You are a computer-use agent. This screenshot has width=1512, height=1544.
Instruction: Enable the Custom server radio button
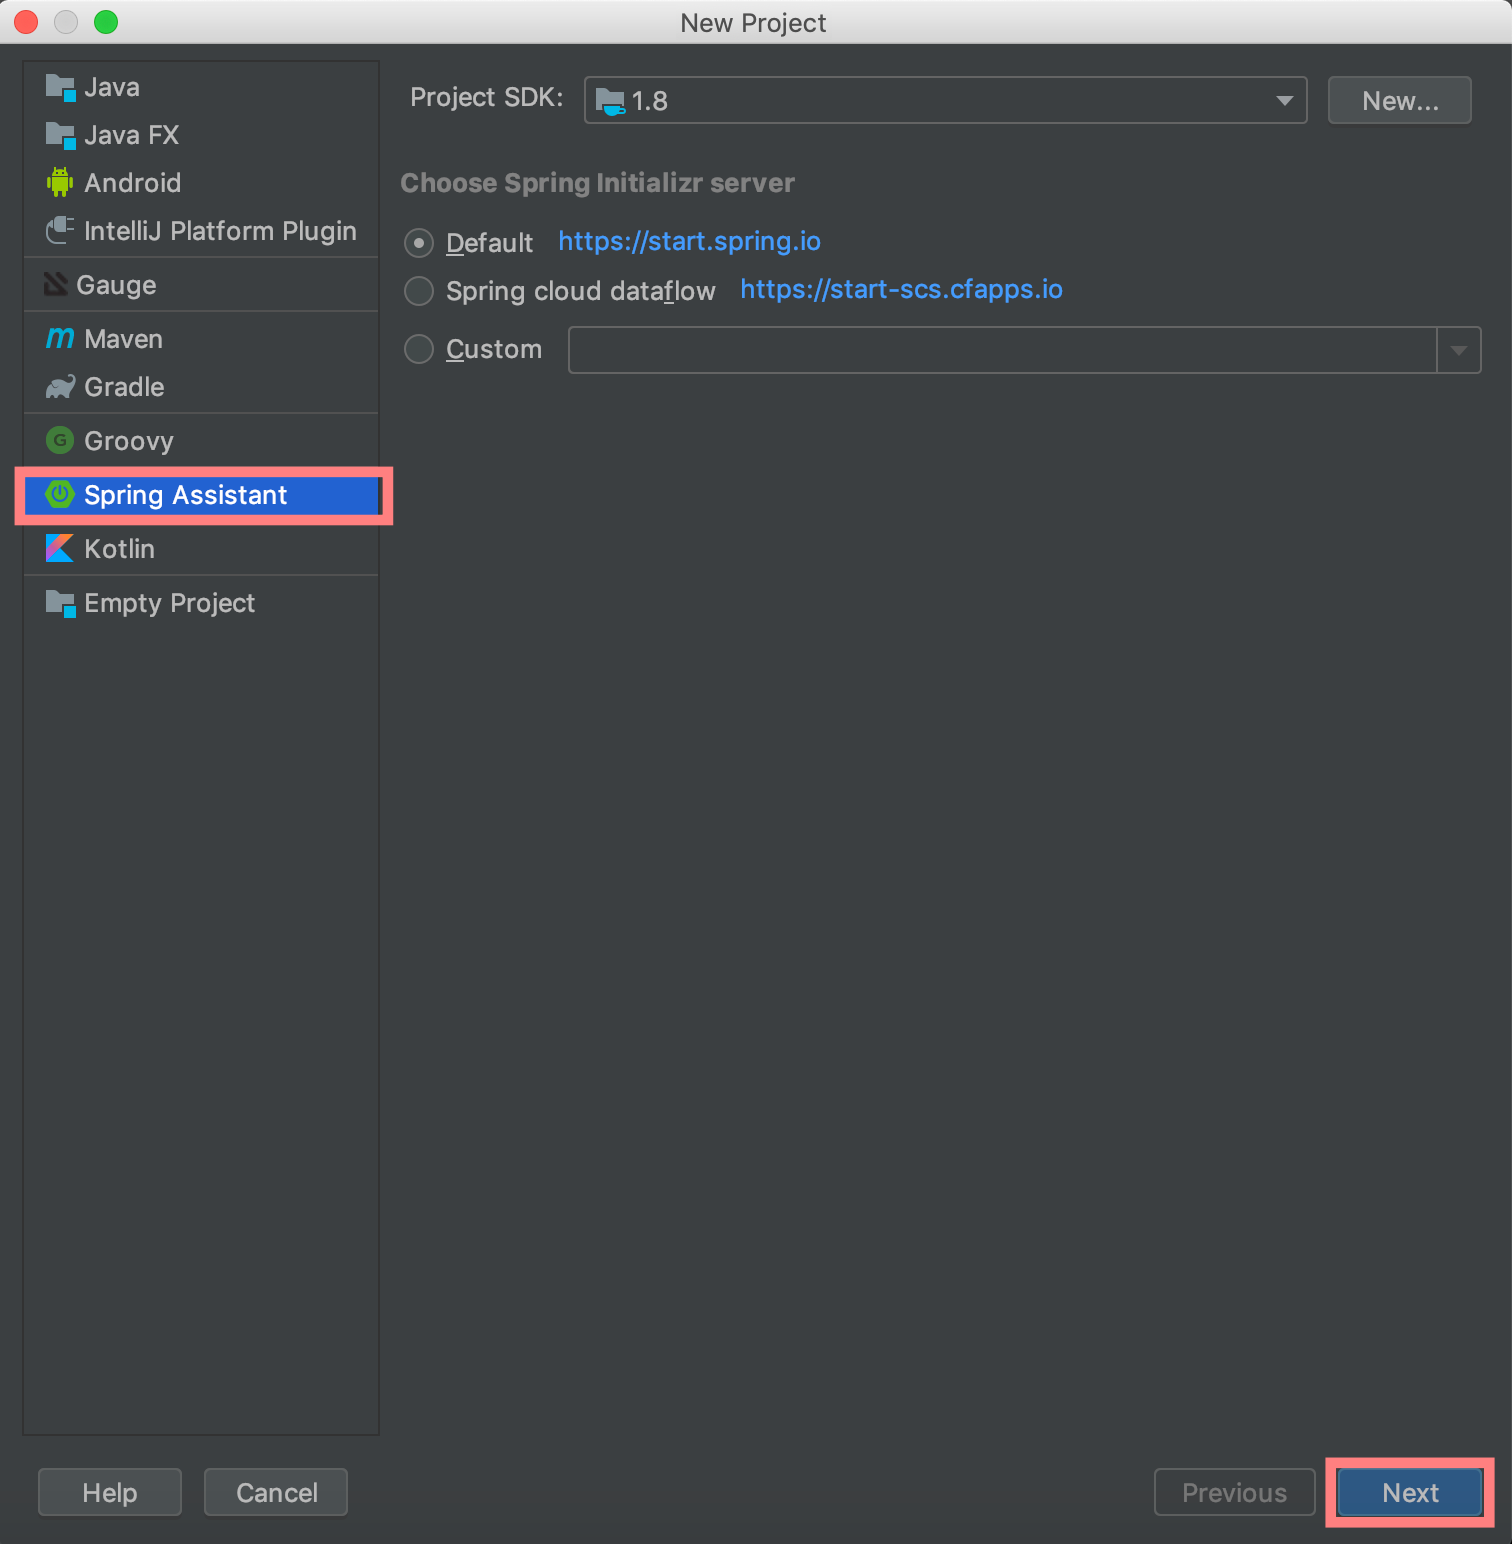[419, 349]
